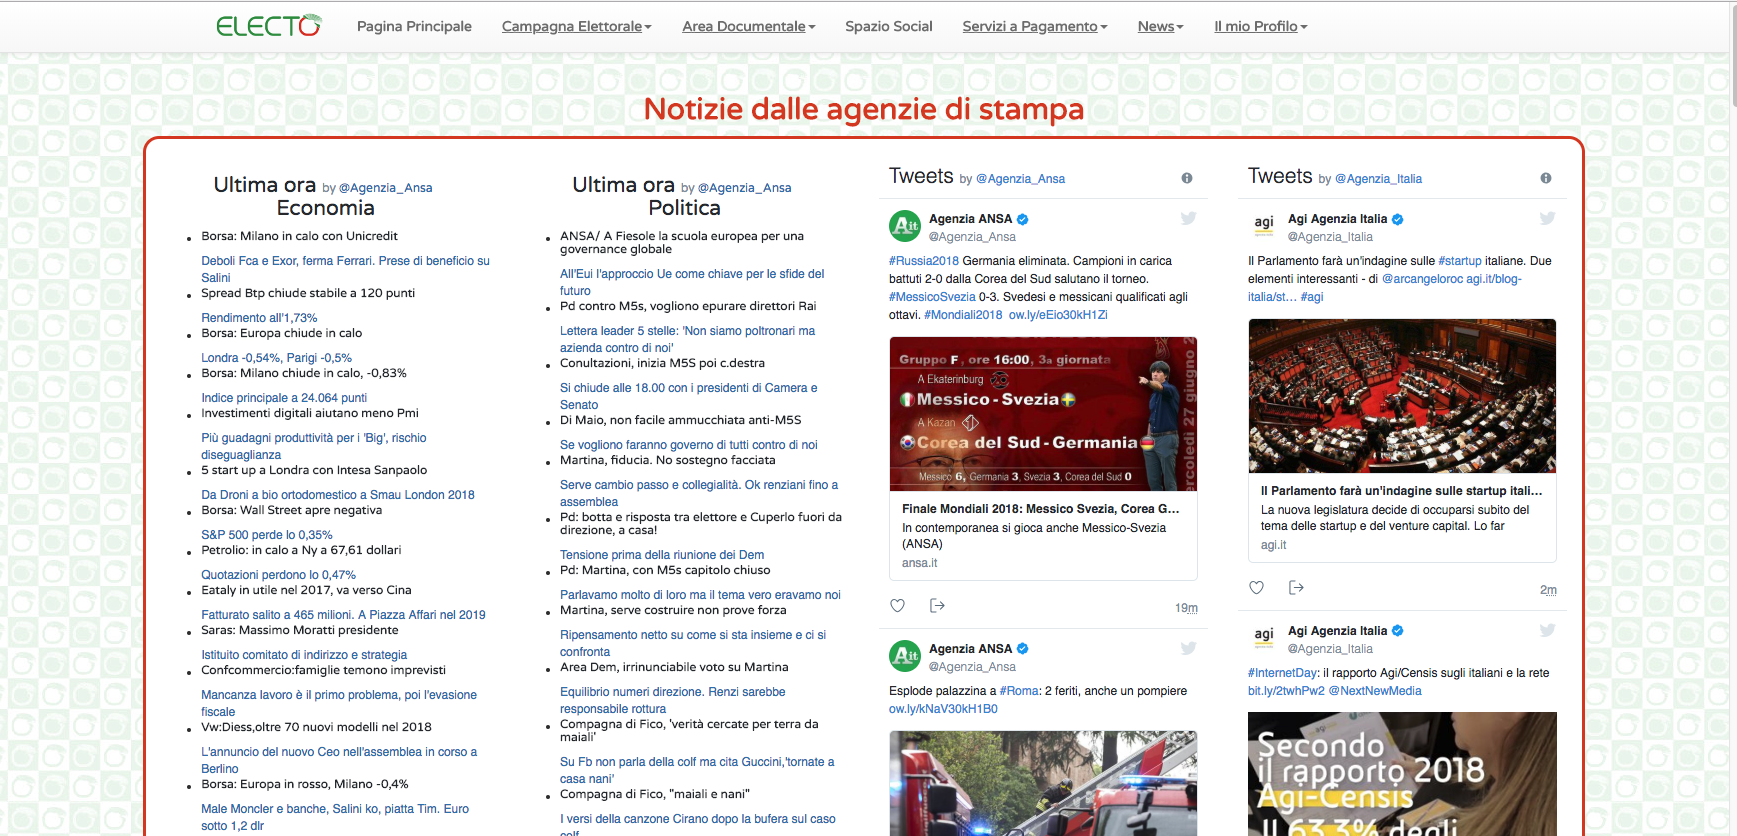
Task: Open the Messico-Svezia match graphic card
Action: tap(1043, 414)
